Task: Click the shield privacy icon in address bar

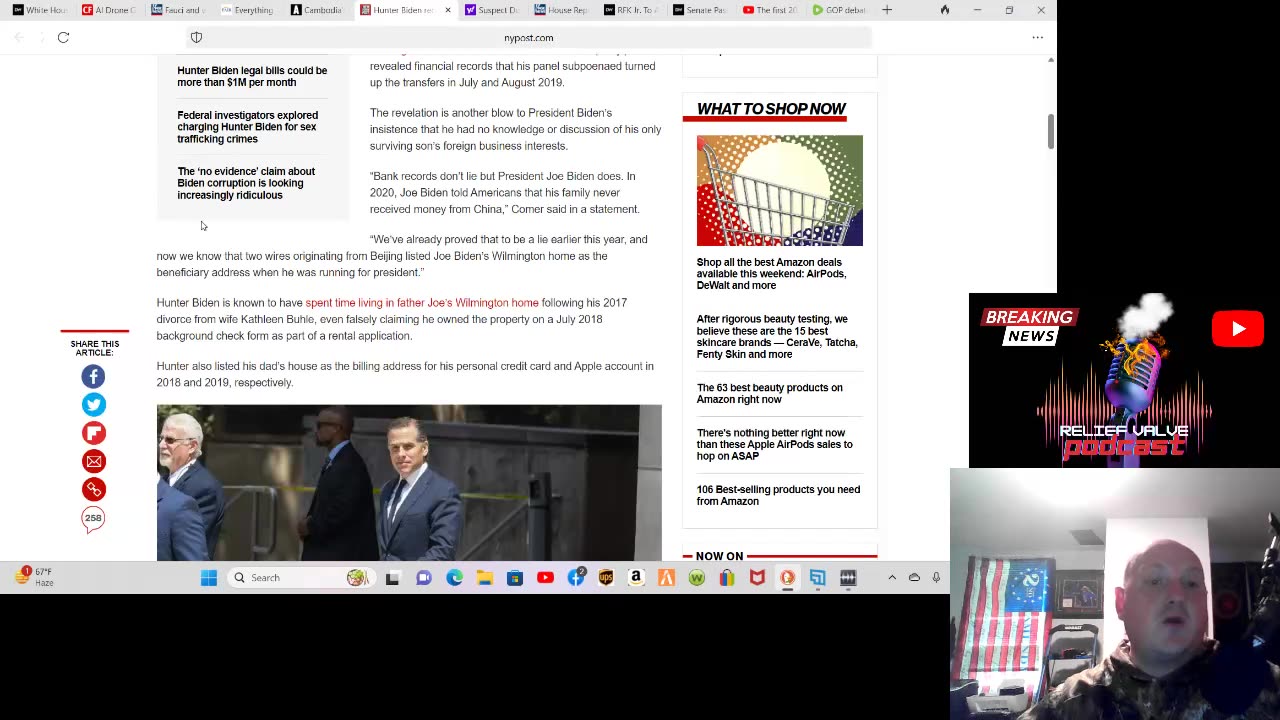Action: point(196,37)
